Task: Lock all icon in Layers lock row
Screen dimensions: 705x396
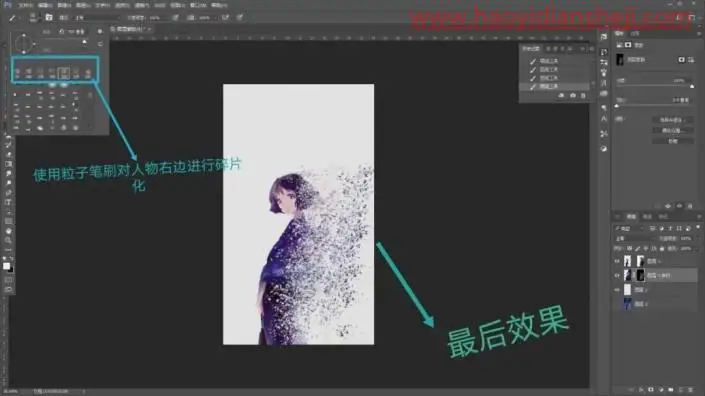Action: pyautogui.click(x=662, y=249)
